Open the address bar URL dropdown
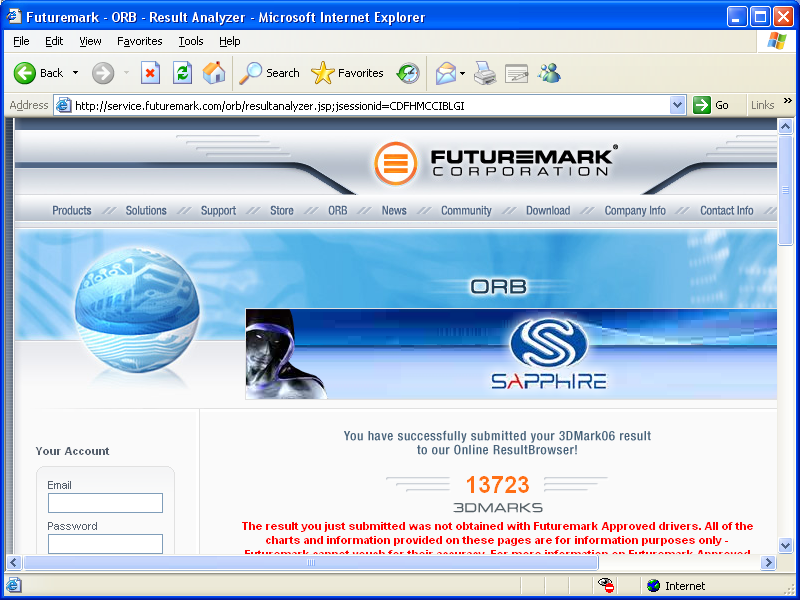Screen dimensions: 800x600 677,105
